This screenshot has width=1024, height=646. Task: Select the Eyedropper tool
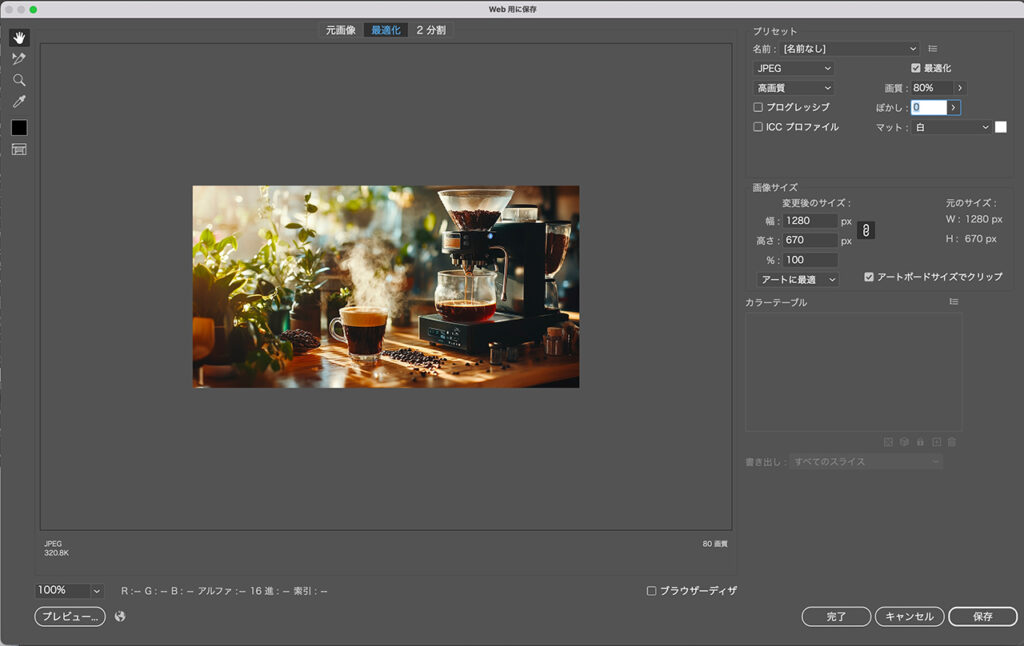(x=19, y=101)
